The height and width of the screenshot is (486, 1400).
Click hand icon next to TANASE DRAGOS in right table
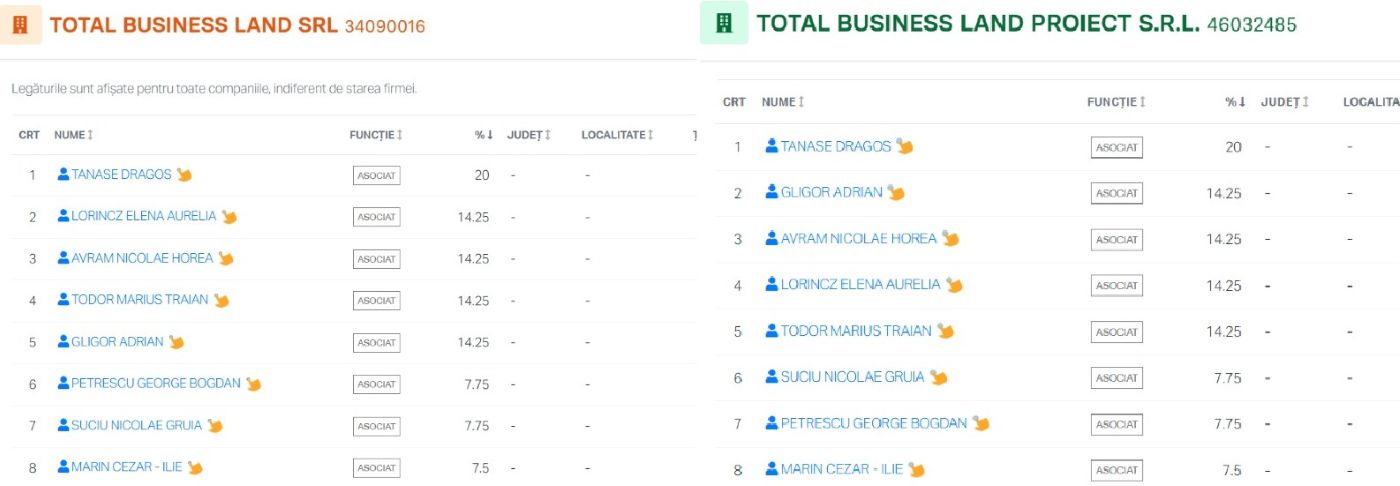(904, 146)
